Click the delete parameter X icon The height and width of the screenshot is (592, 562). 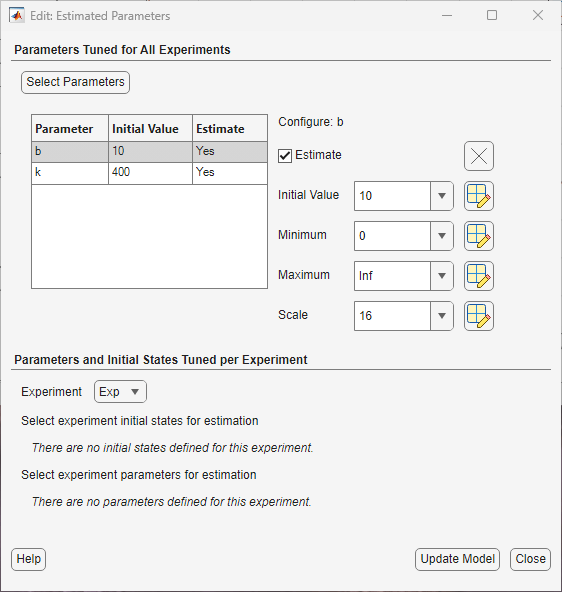(x=479, y=156)
